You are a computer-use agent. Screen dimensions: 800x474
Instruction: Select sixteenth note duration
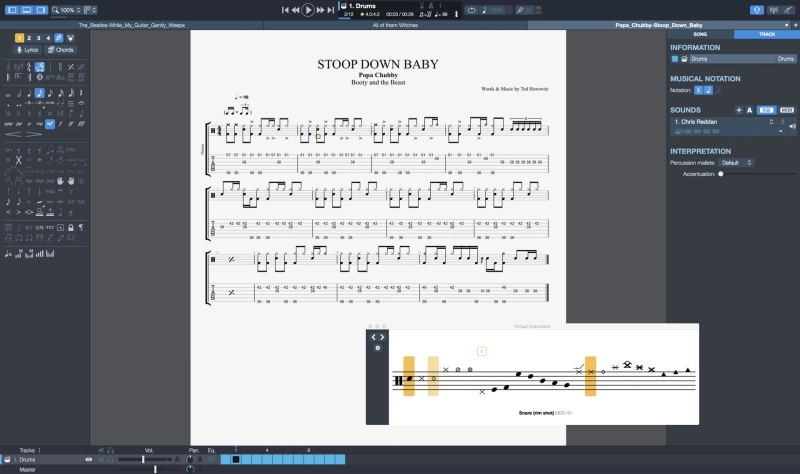pos(50,93)
